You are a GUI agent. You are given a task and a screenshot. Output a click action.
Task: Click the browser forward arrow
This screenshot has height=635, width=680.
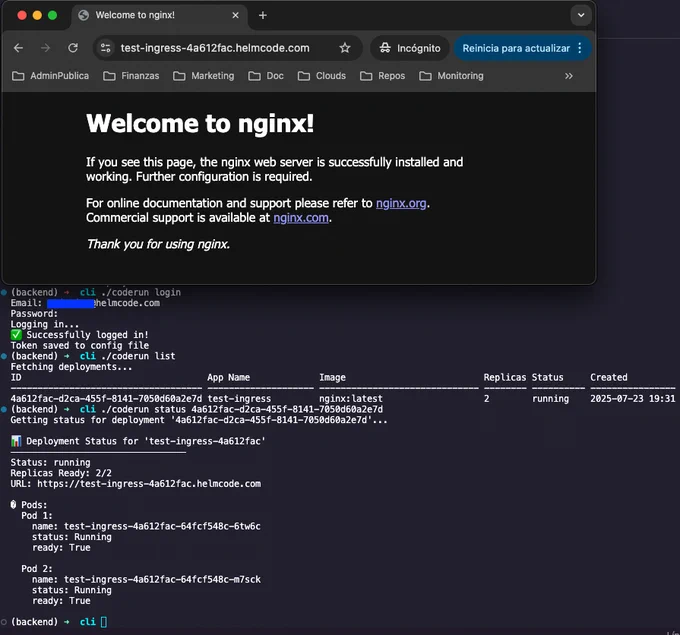(45, 48)
